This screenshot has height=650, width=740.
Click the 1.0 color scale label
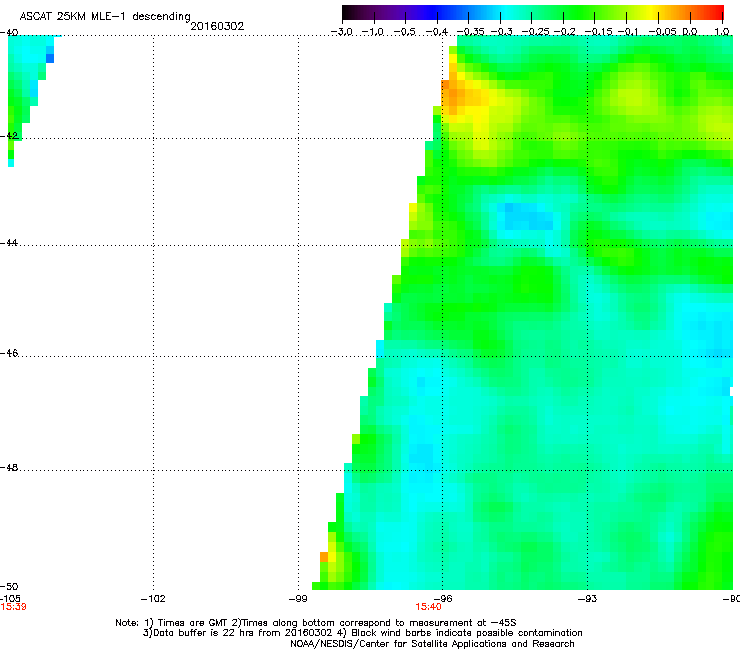click(x=722, y=32)
